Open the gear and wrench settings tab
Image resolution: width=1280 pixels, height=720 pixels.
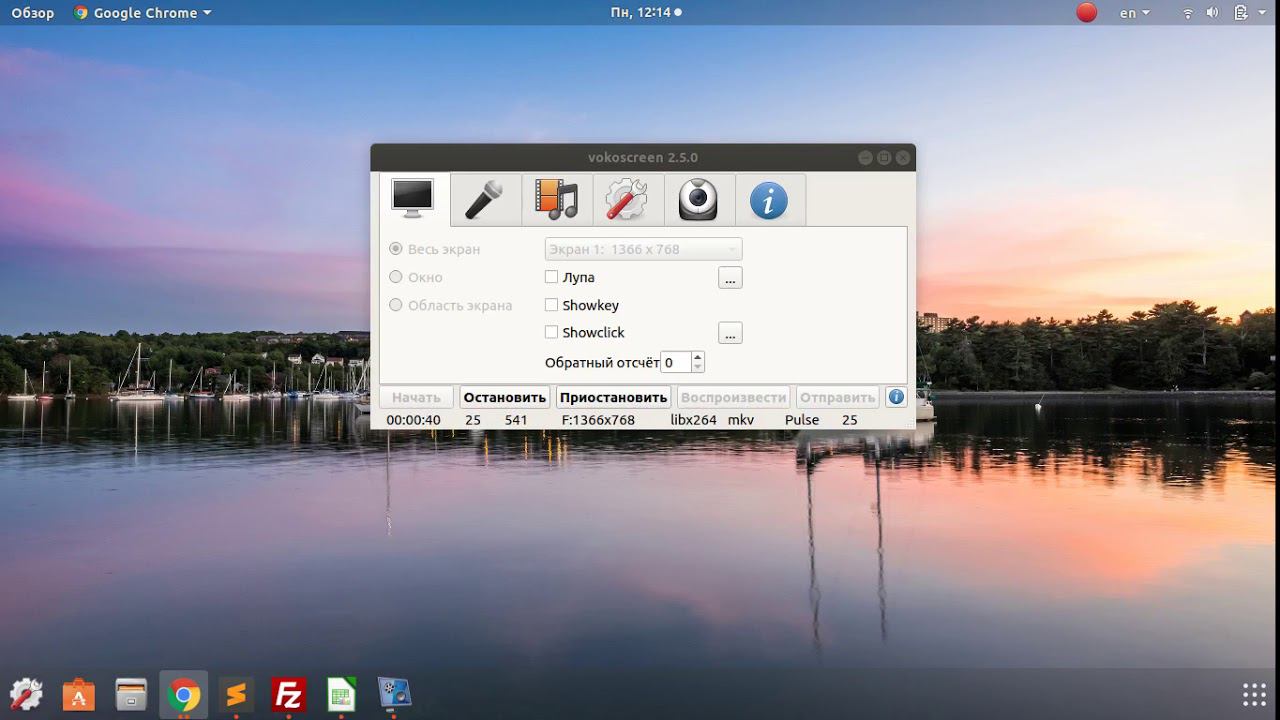pyautogui.click(x=628, y=199)
